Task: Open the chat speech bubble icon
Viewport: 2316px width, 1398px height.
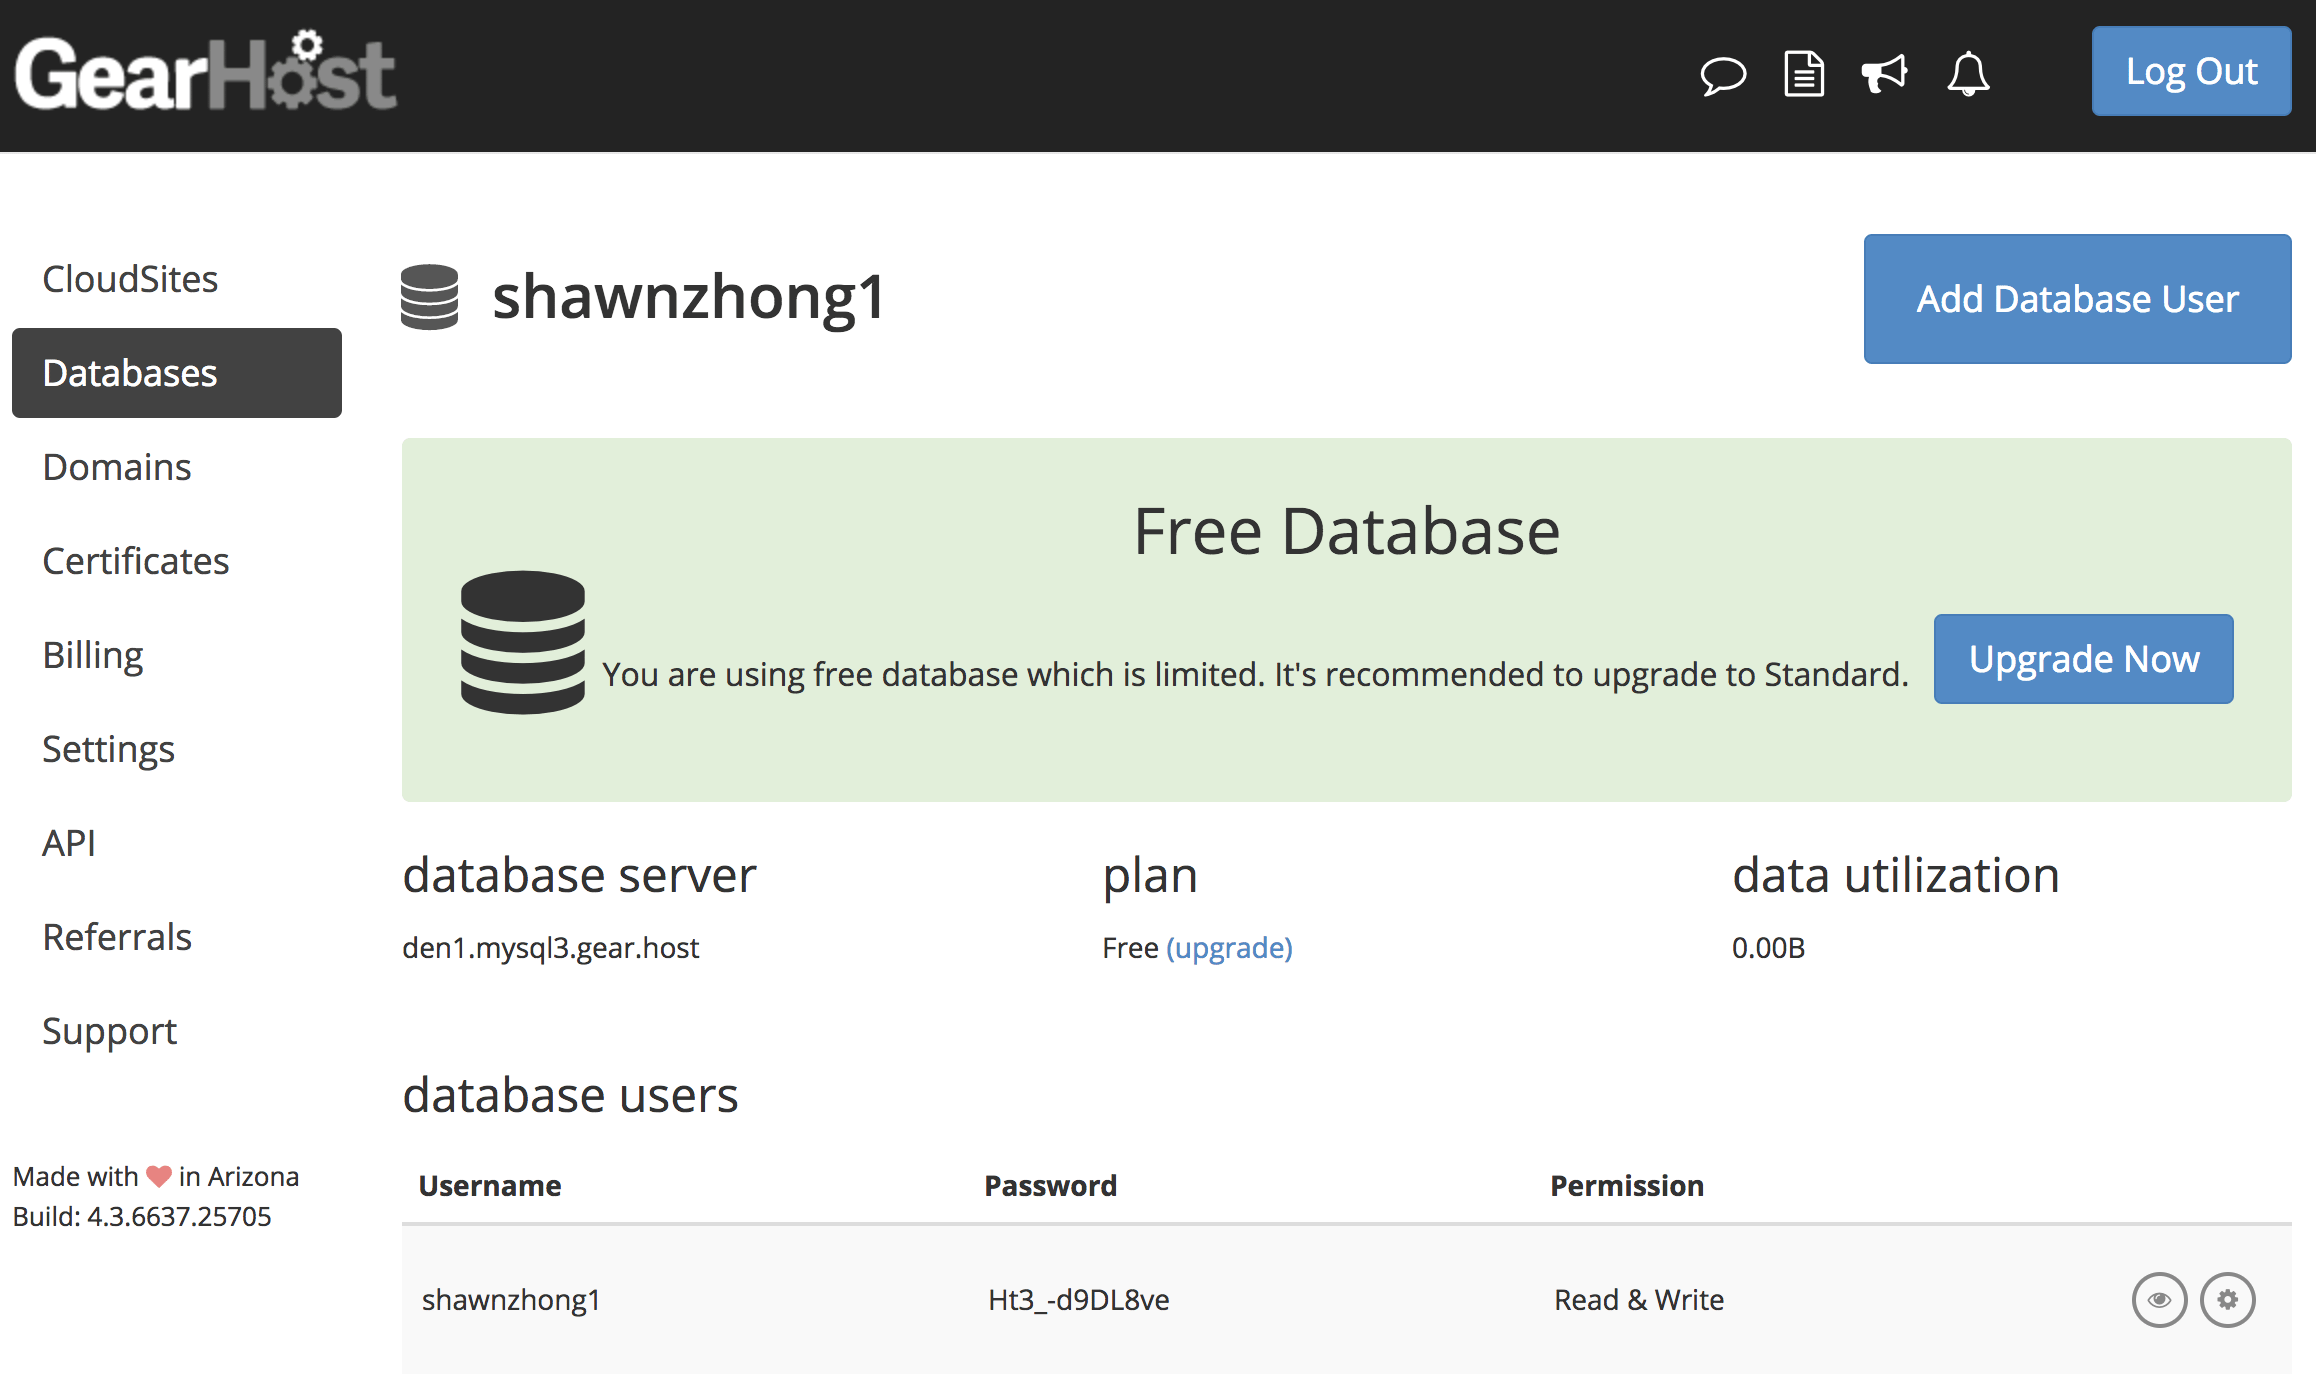Action: coord(1723,75)
